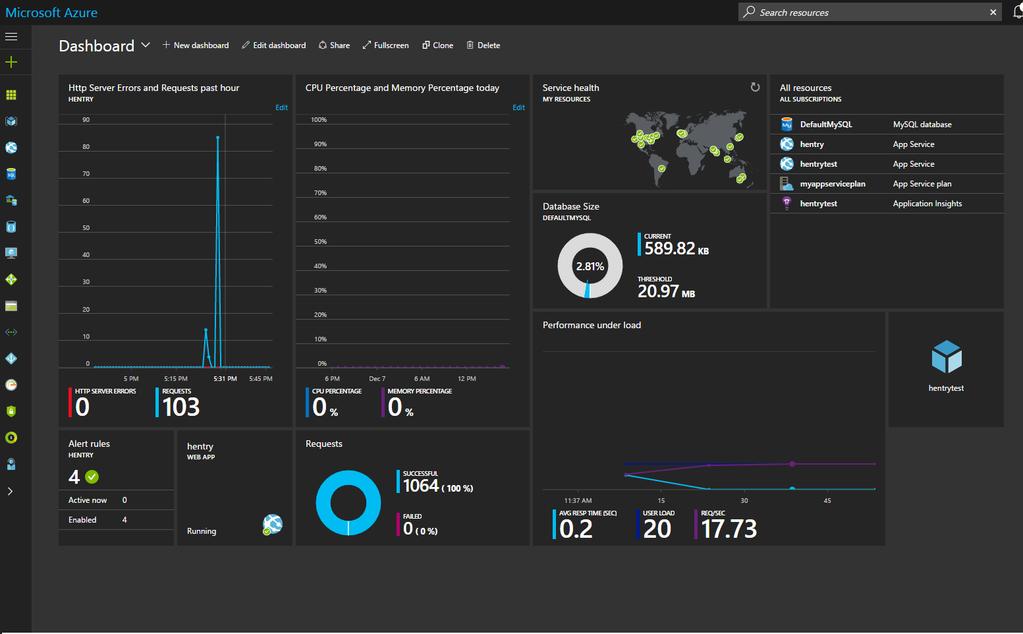Share the dashboard
1023x634 pixels.
tap(334, 45)
